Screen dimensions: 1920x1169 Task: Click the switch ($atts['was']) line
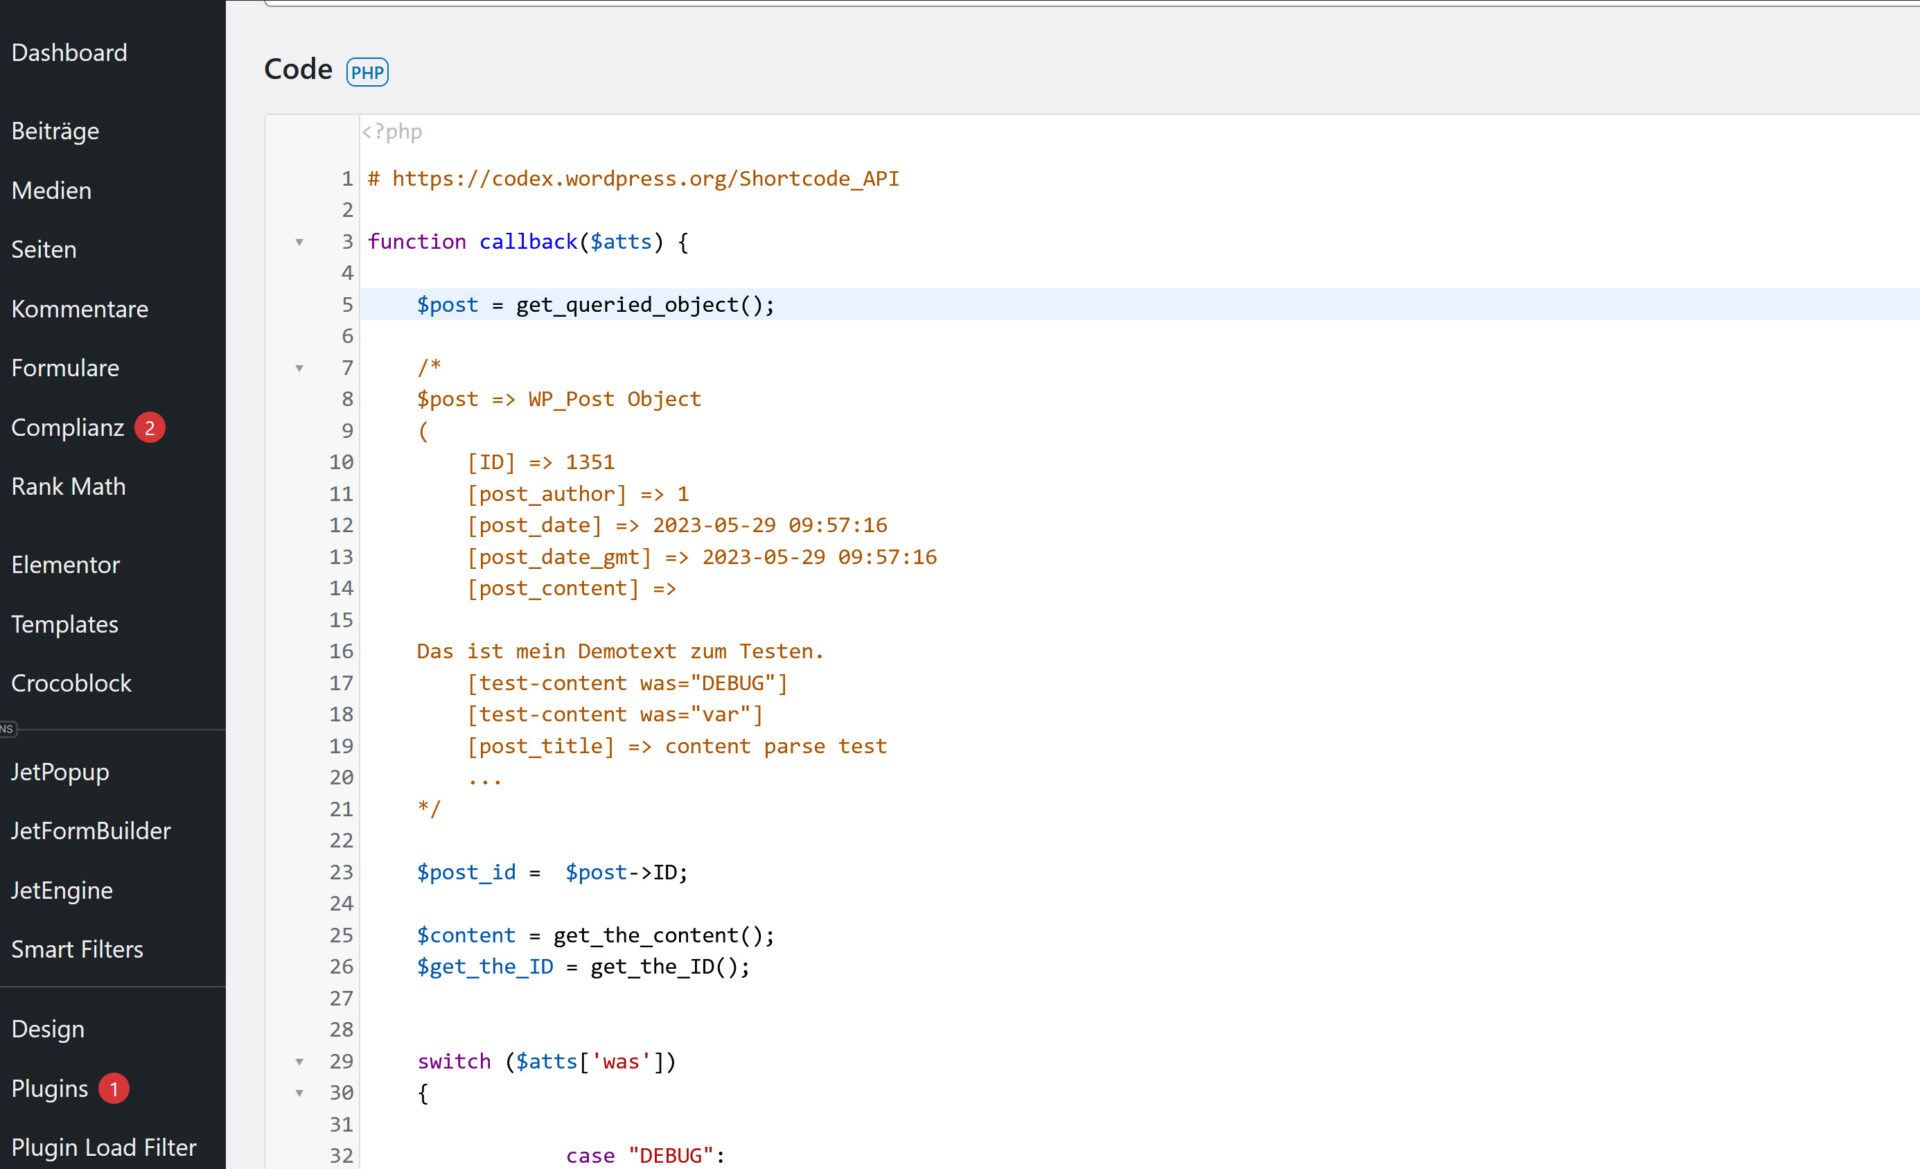547,1061
